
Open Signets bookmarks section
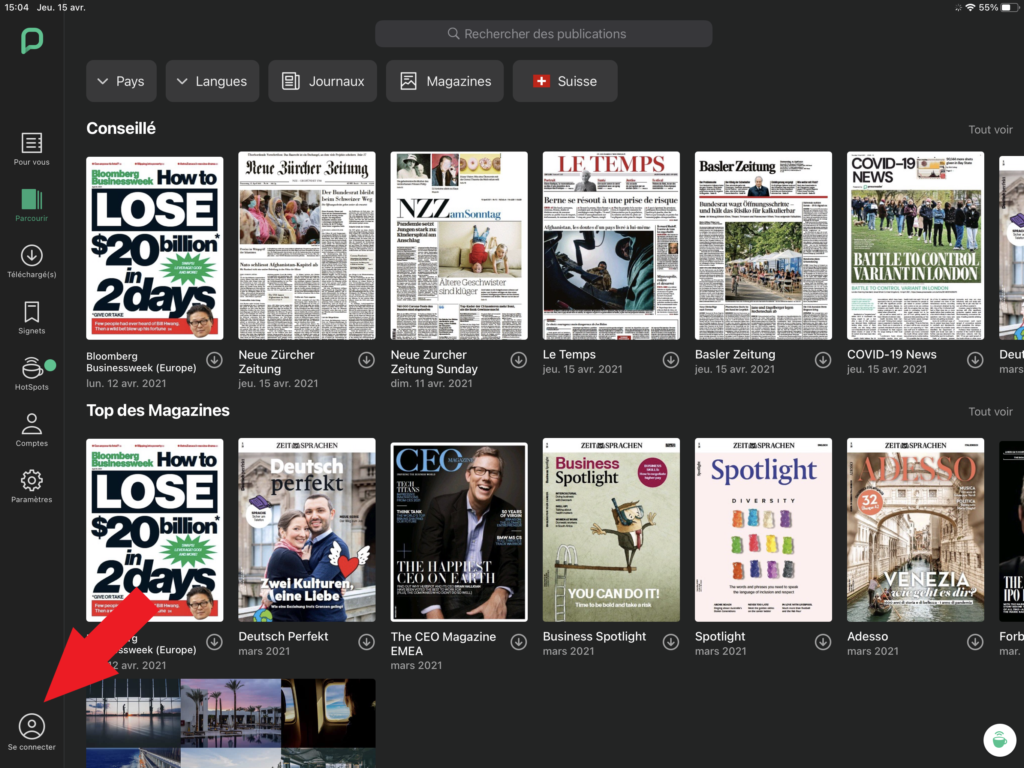click(31, 318)
